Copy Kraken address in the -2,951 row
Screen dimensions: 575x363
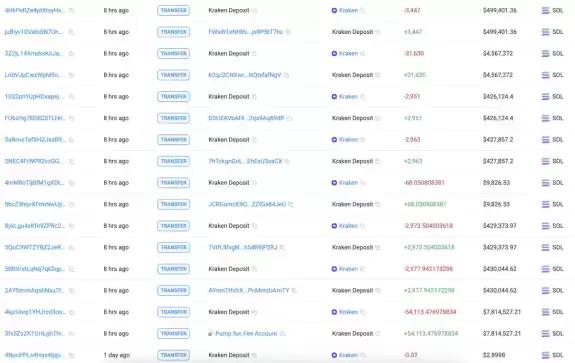(x=362, y=97)
